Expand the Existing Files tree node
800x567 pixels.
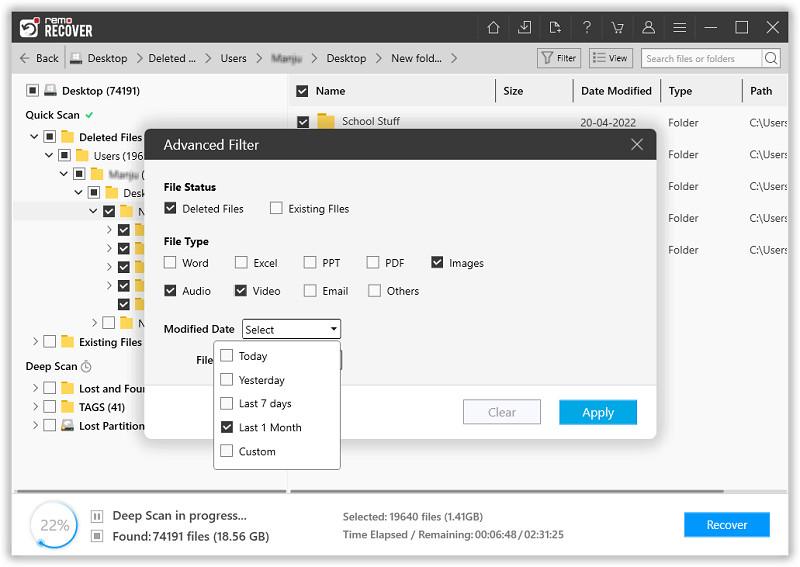(36, 342)
